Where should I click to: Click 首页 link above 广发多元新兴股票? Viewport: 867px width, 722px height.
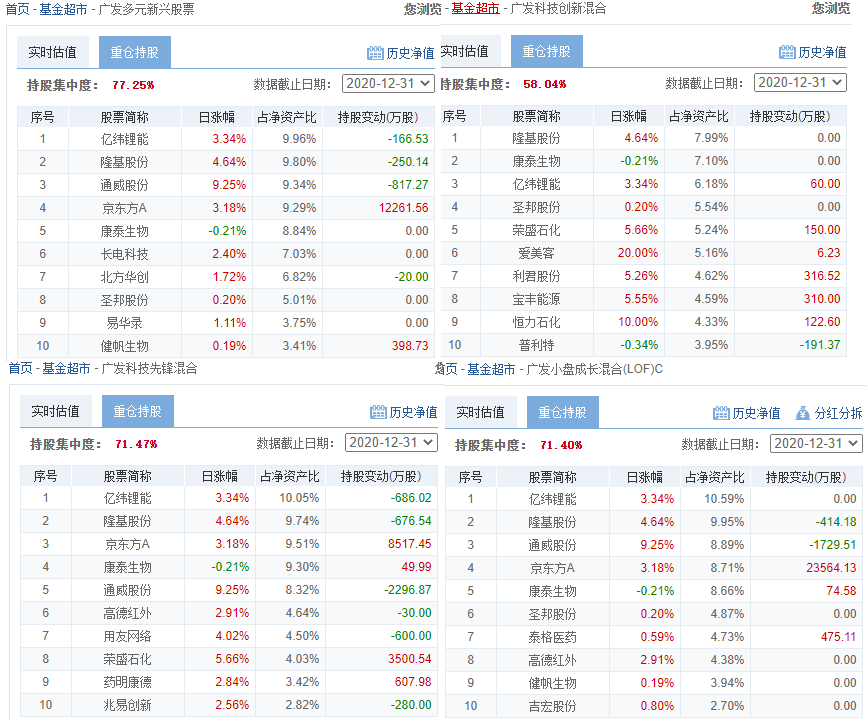[17, 9]
